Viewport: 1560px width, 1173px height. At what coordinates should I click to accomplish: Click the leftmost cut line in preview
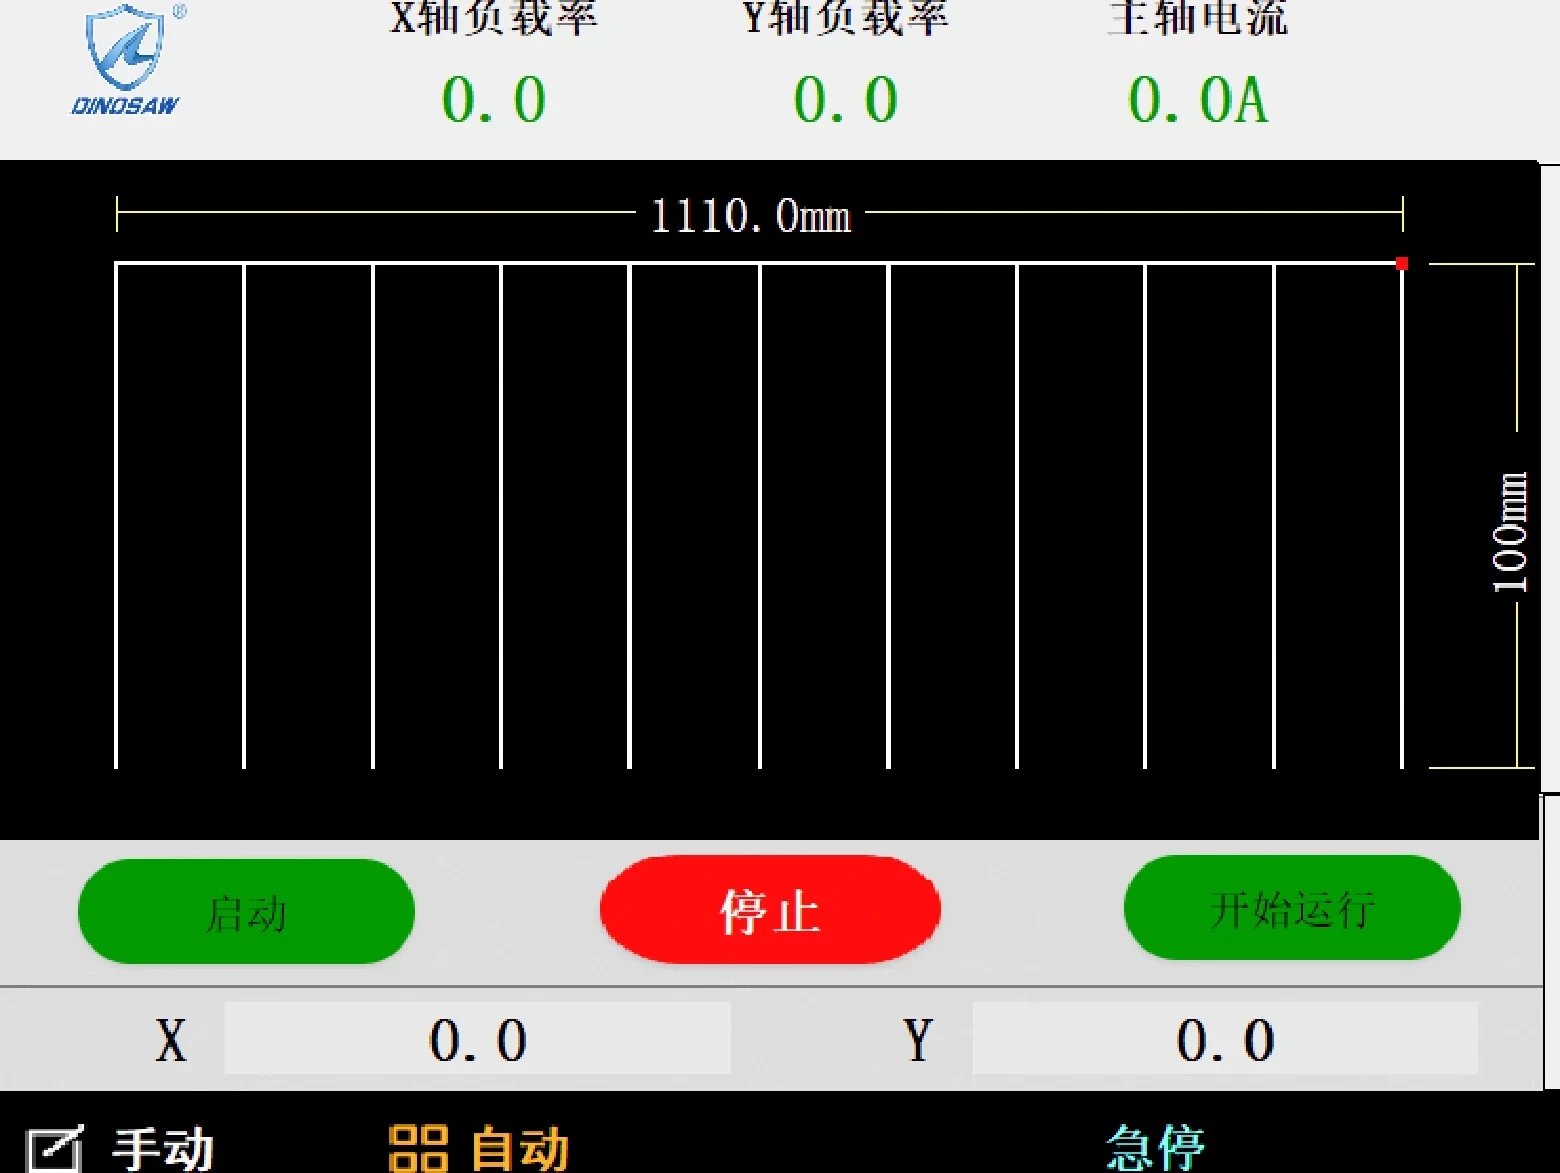(x=117, y=515)
